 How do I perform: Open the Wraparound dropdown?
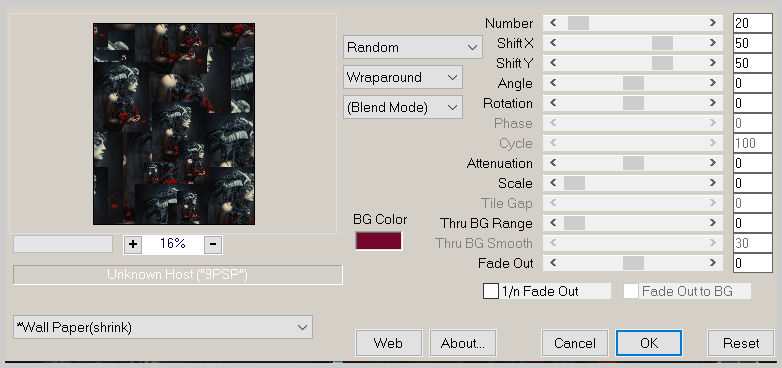(x=402, y=77)
